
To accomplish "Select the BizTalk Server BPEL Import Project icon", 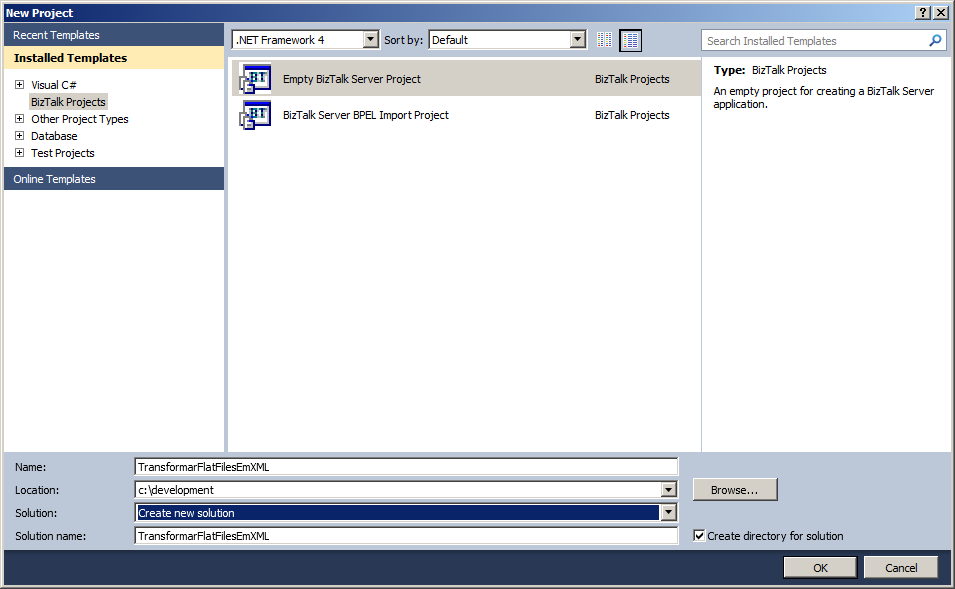I will [x=255, y=115].
